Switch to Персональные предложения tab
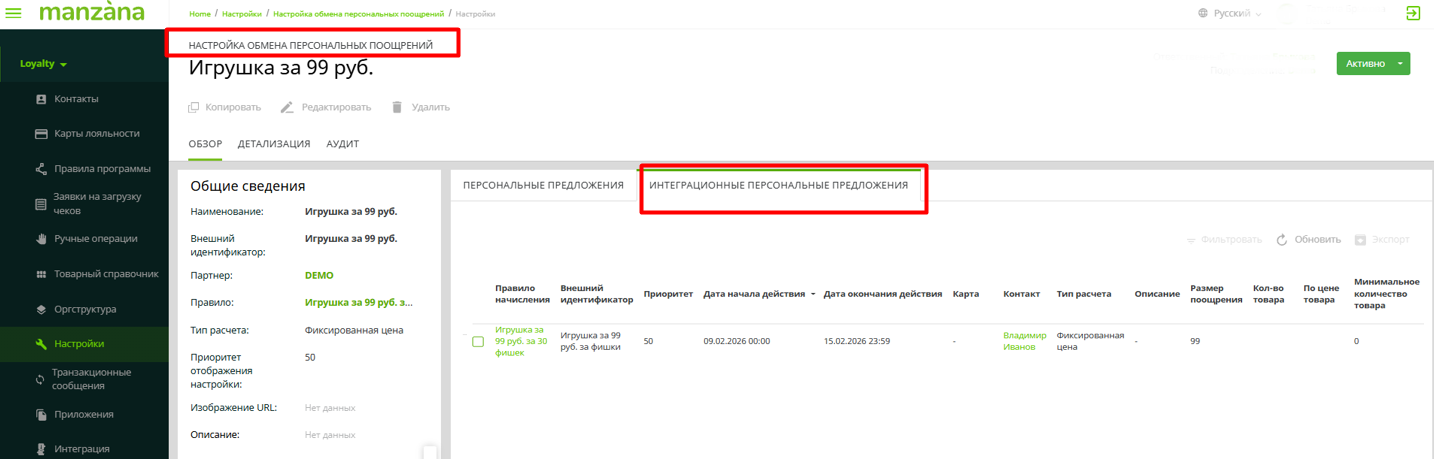Screen dimensions: 1434x459 coord(543,185)
